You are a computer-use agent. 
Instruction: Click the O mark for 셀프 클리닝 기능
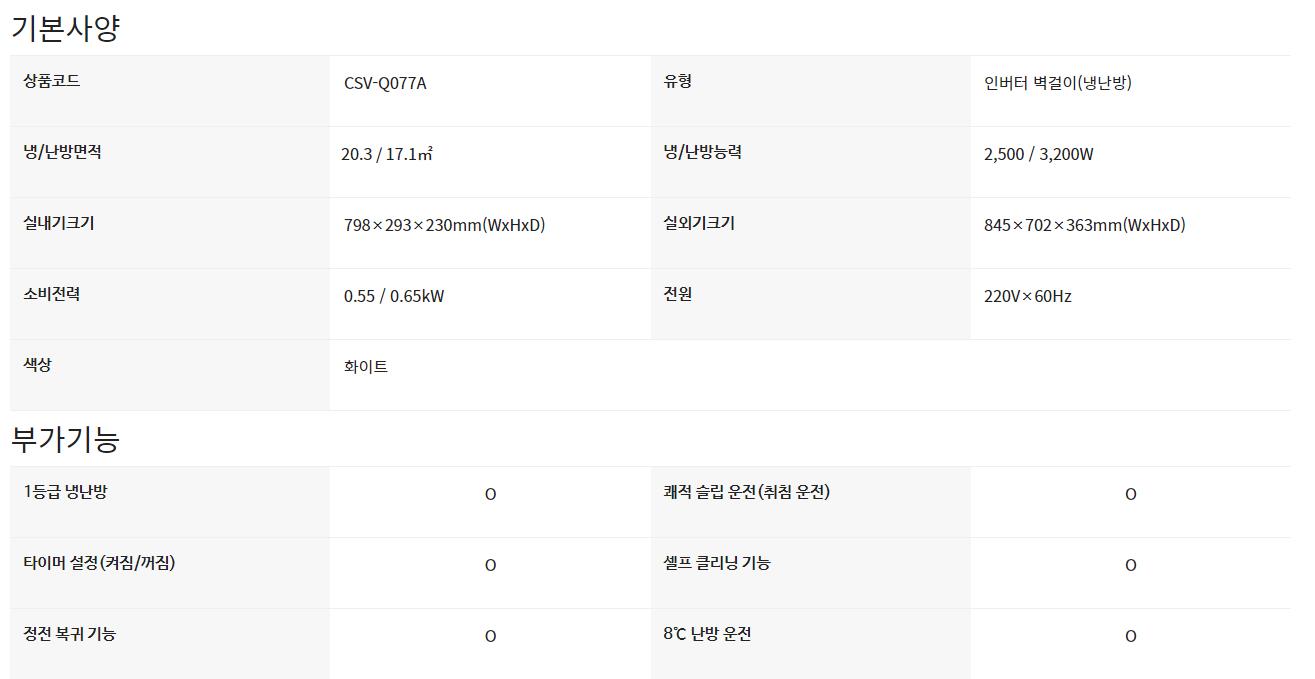click(1130, 565)
